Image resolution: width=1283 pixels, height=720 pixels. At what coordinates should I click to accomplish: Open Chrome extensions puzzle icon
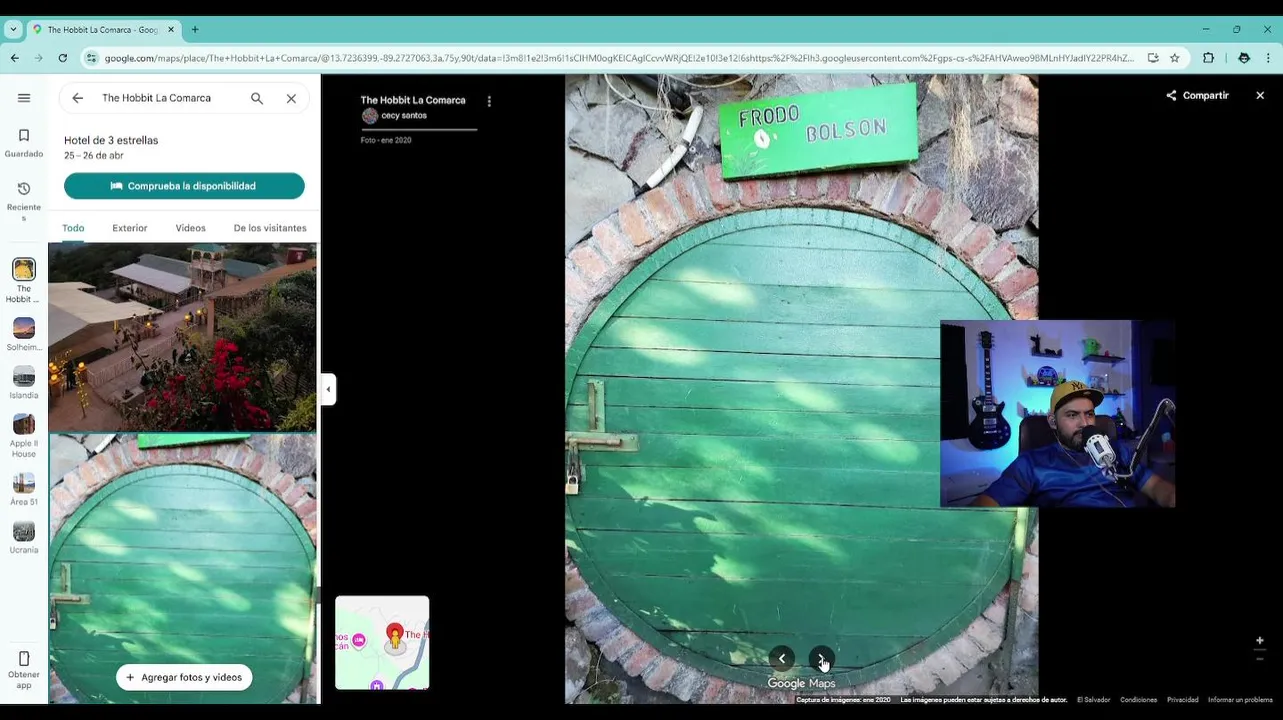(1208, 58)
